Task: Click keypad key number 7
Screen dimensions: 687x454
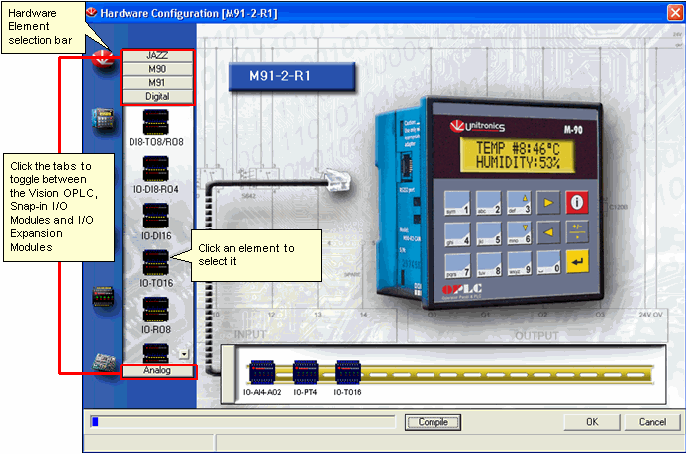Action: (457, 265)
